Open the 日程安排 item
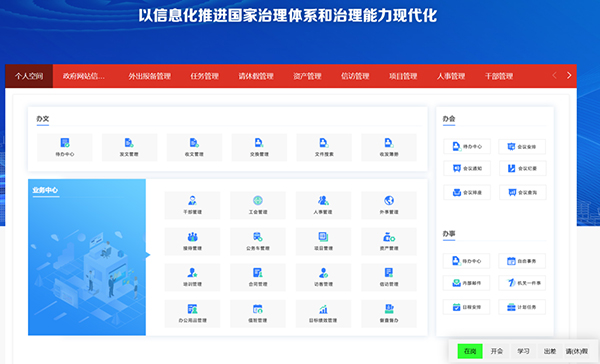 click(x=466, y=307)
